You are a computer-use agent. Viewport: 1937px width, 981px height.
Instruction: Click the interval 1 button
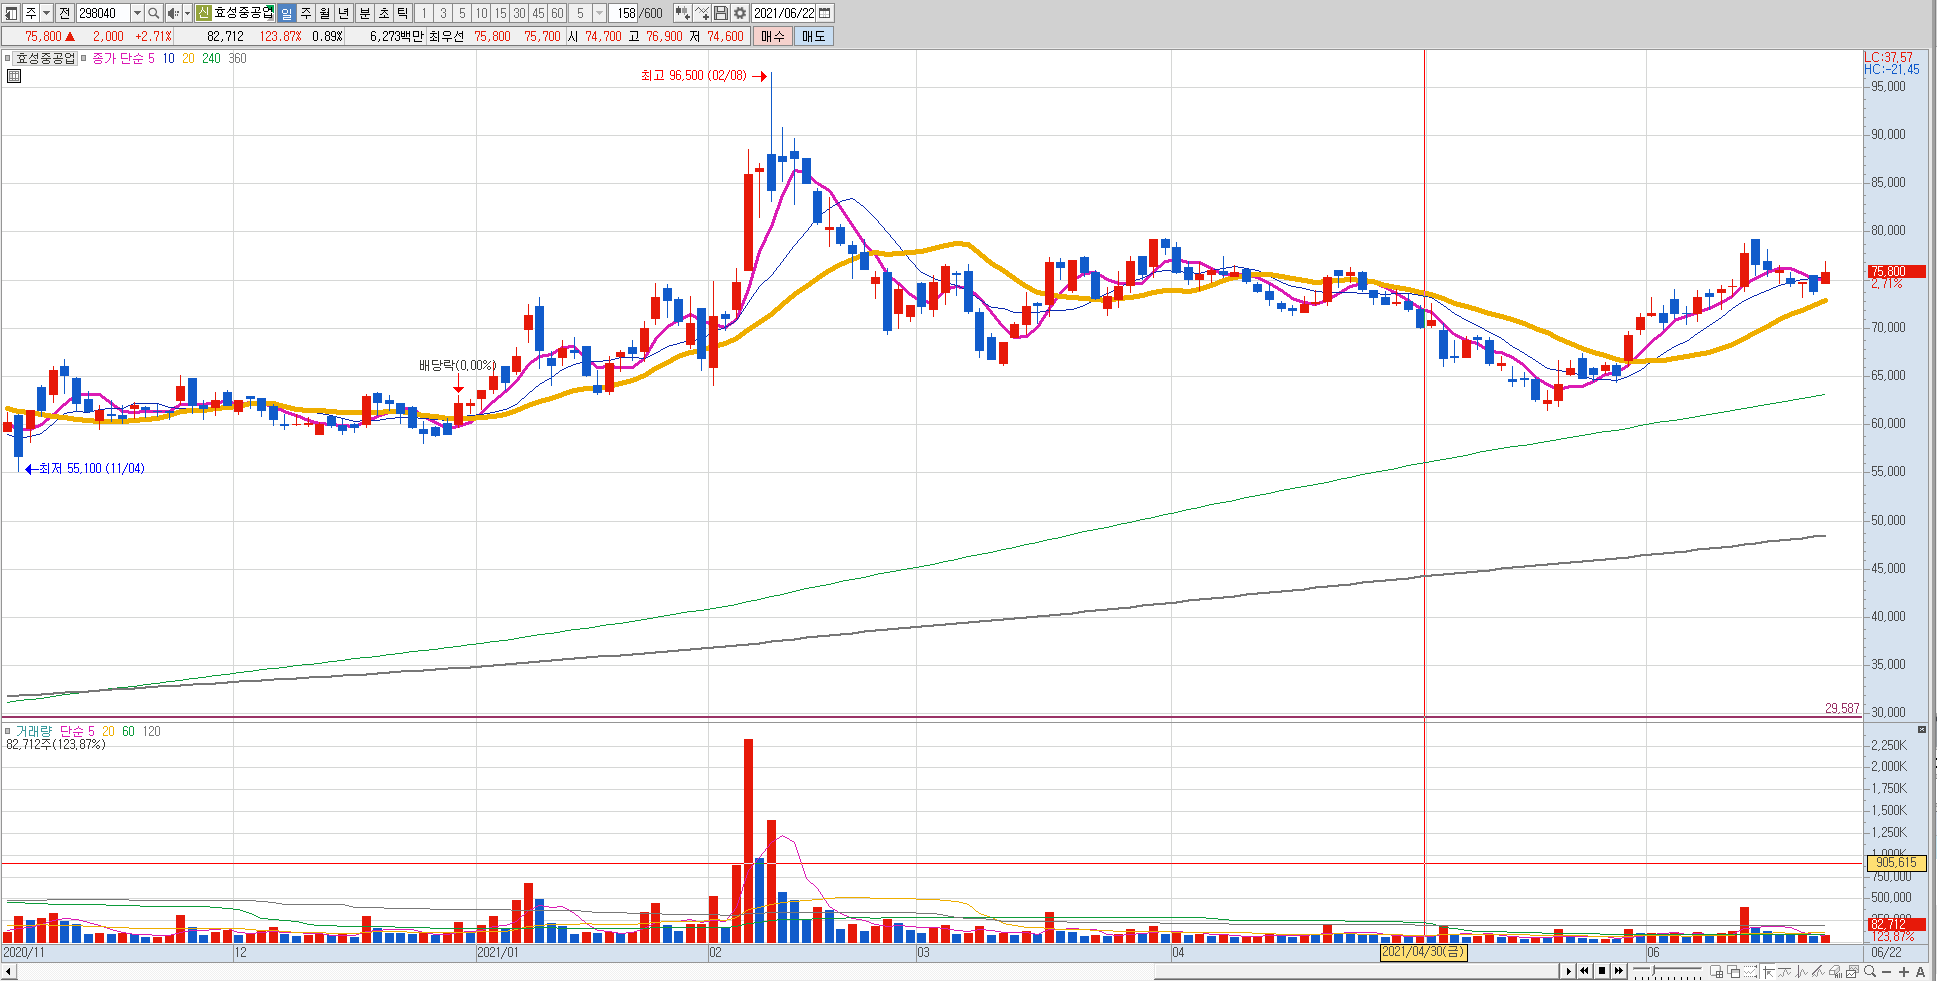424,13
